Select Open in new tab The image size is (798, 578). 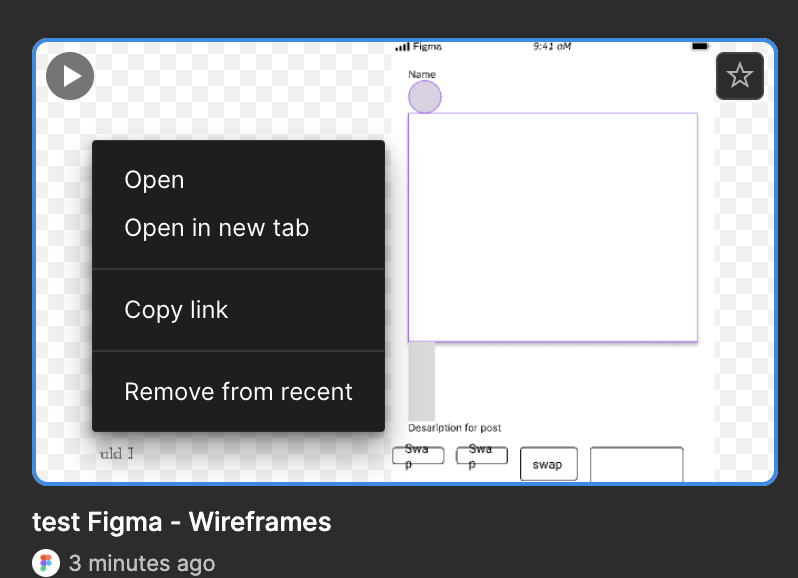click(238, 227)
